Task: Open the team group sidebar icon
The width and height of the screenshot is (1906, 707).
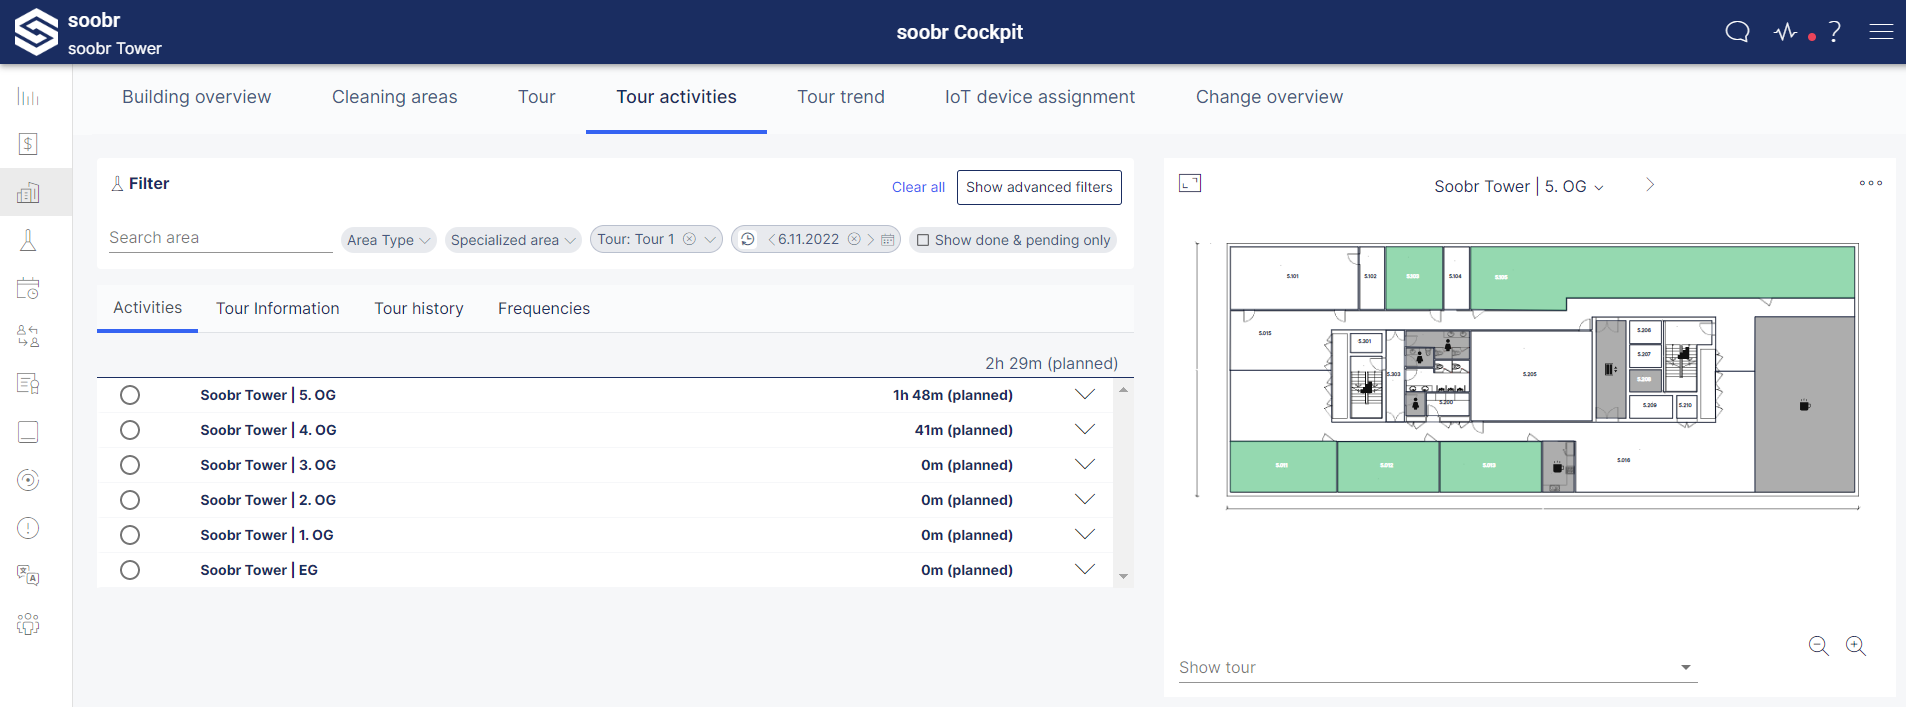Action: click(28, 624)
